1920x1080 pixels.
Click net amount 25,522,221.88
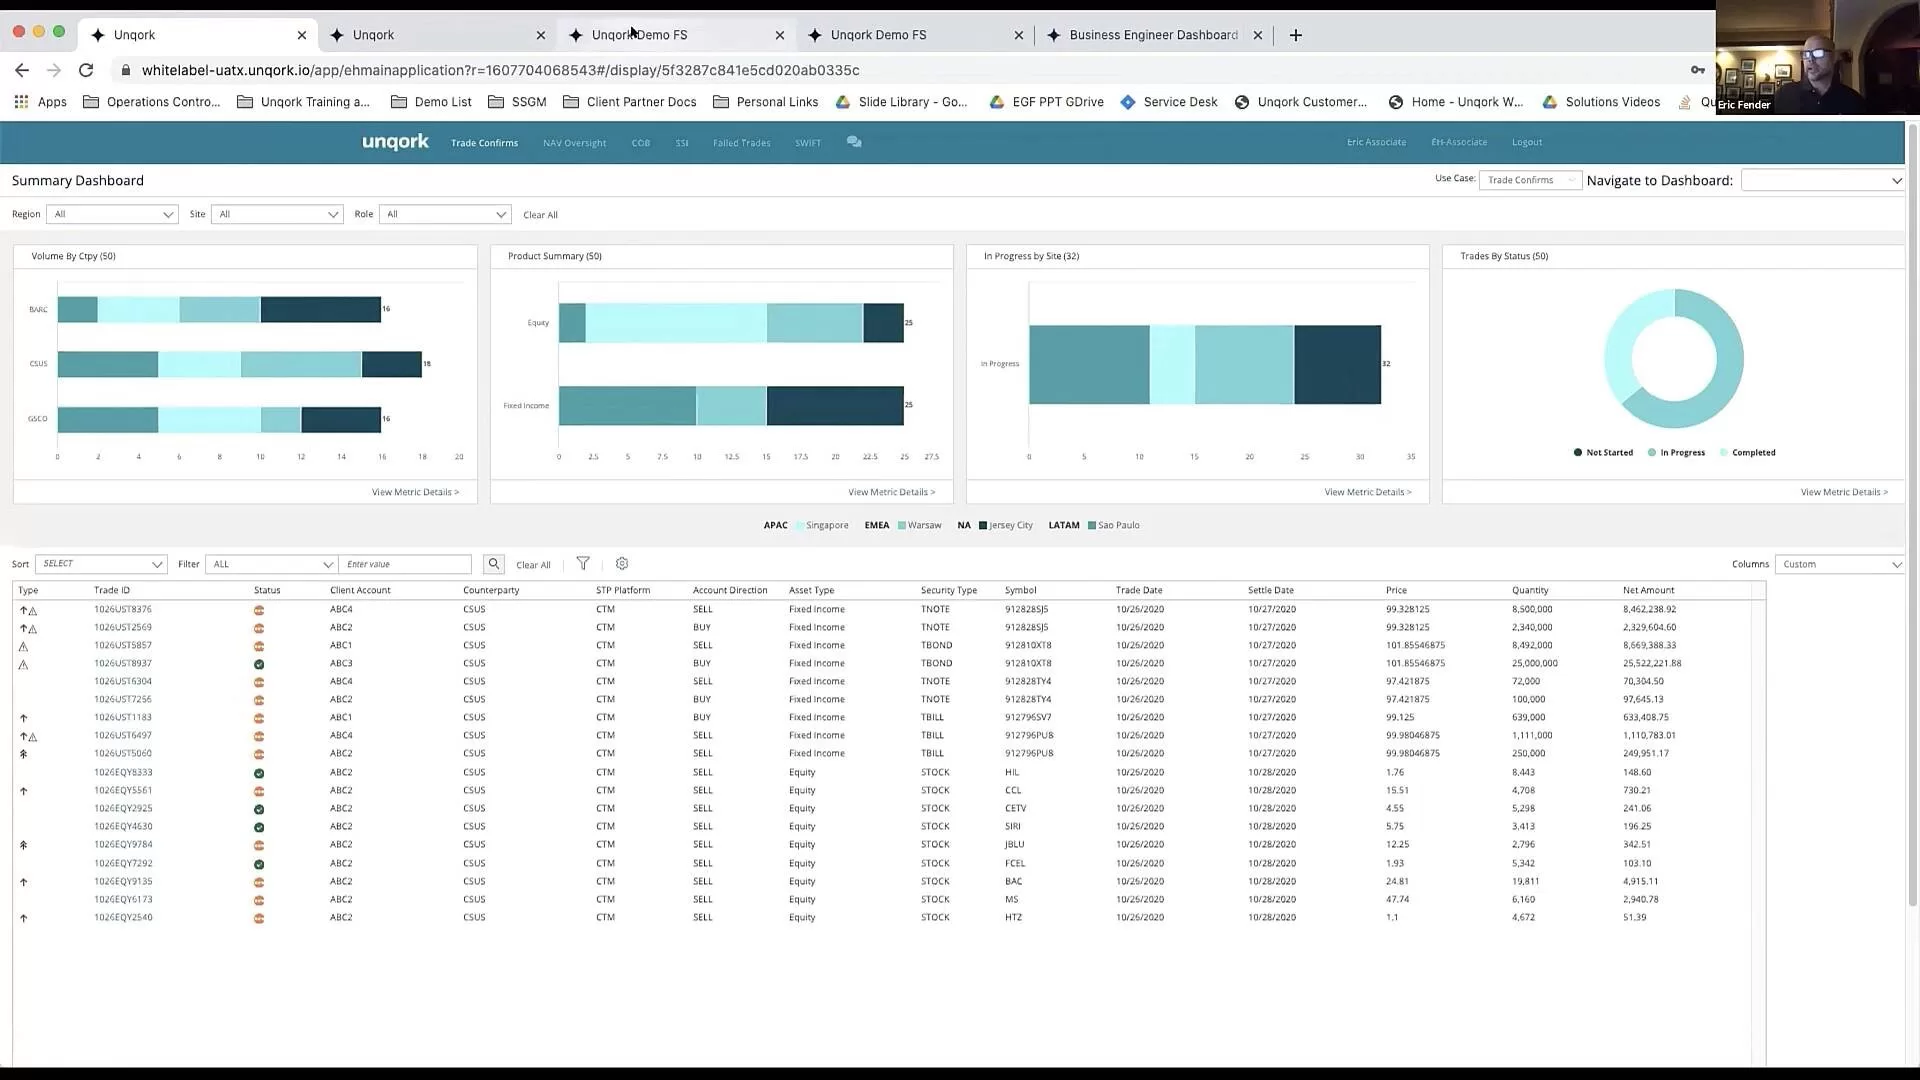click(x=1652, y=664)
